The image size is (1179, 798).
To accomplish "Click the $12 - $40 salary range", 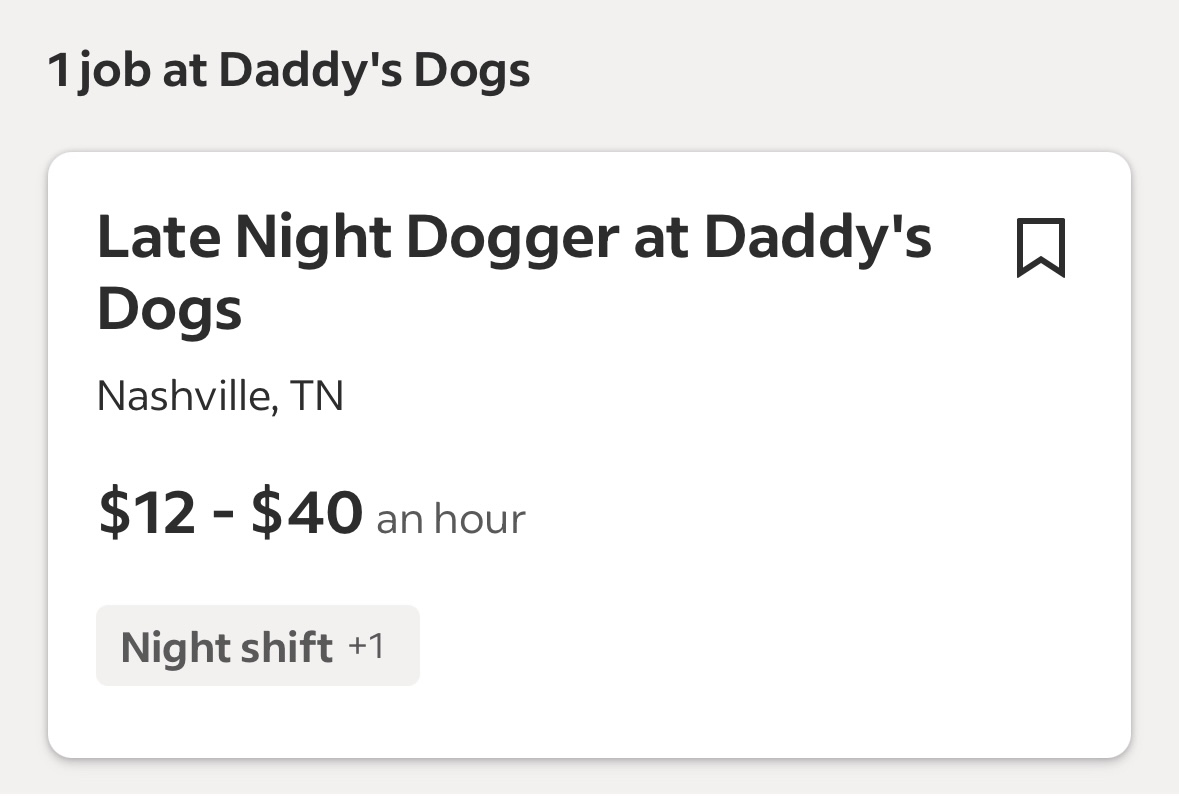I will (x=231, y=511).
